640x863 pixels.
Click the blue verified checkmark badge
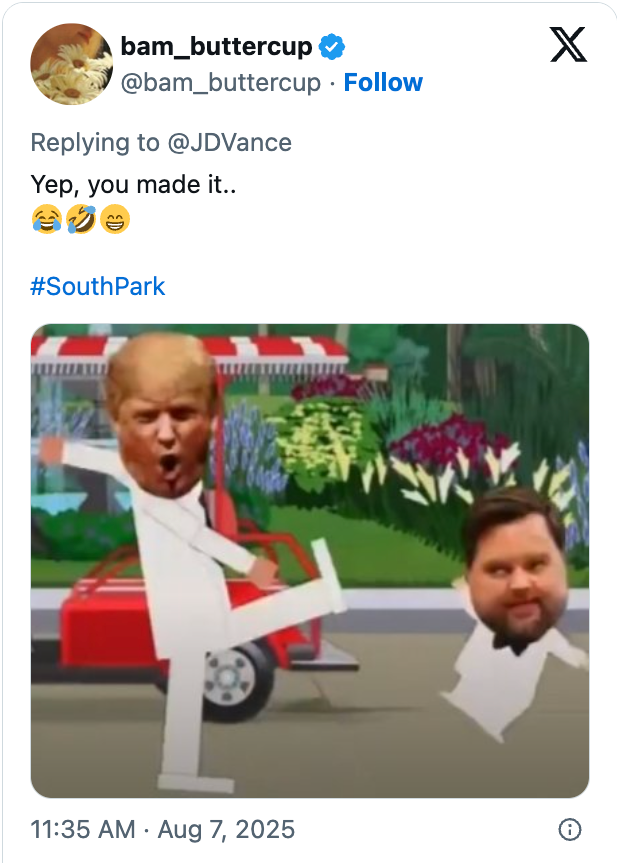331,44
